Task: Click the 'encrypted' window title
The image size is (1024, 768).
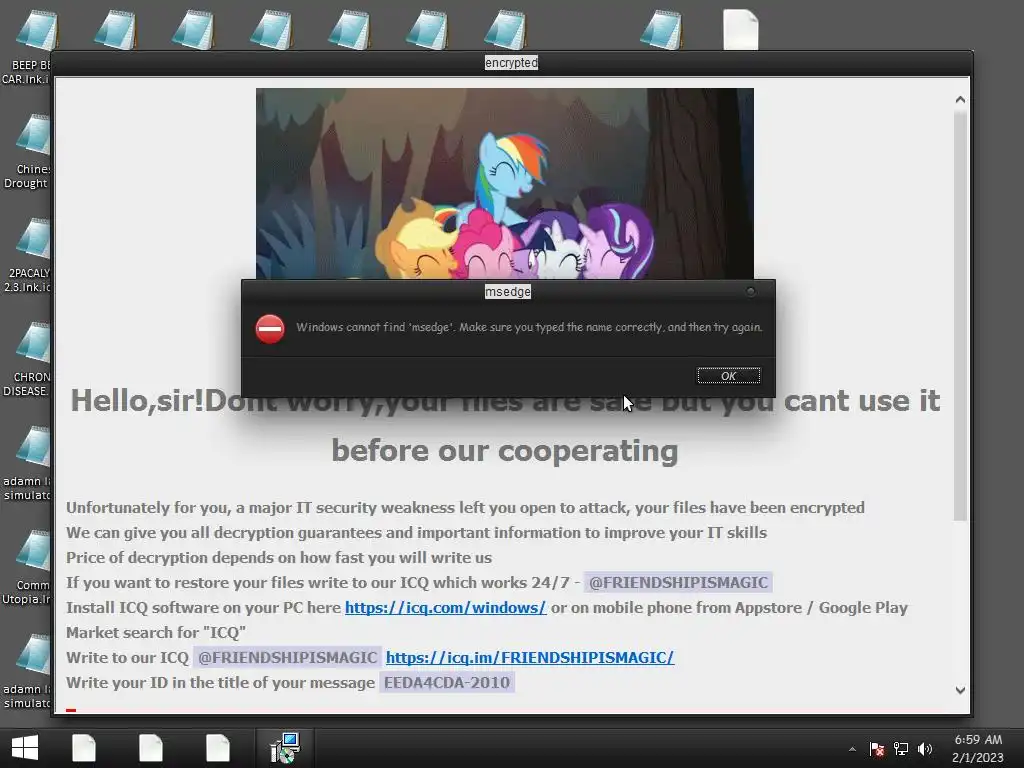Action: [x=511, y=63]
